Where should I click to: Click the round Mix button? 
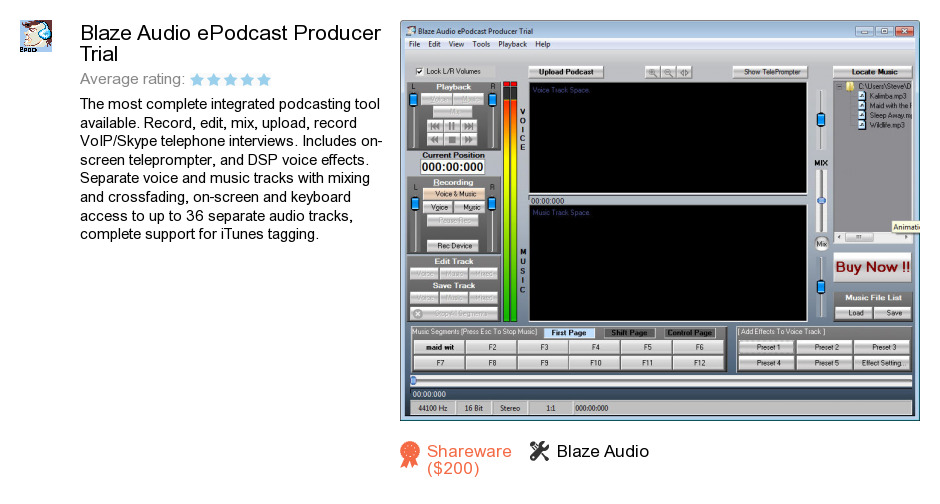[821, 243]
